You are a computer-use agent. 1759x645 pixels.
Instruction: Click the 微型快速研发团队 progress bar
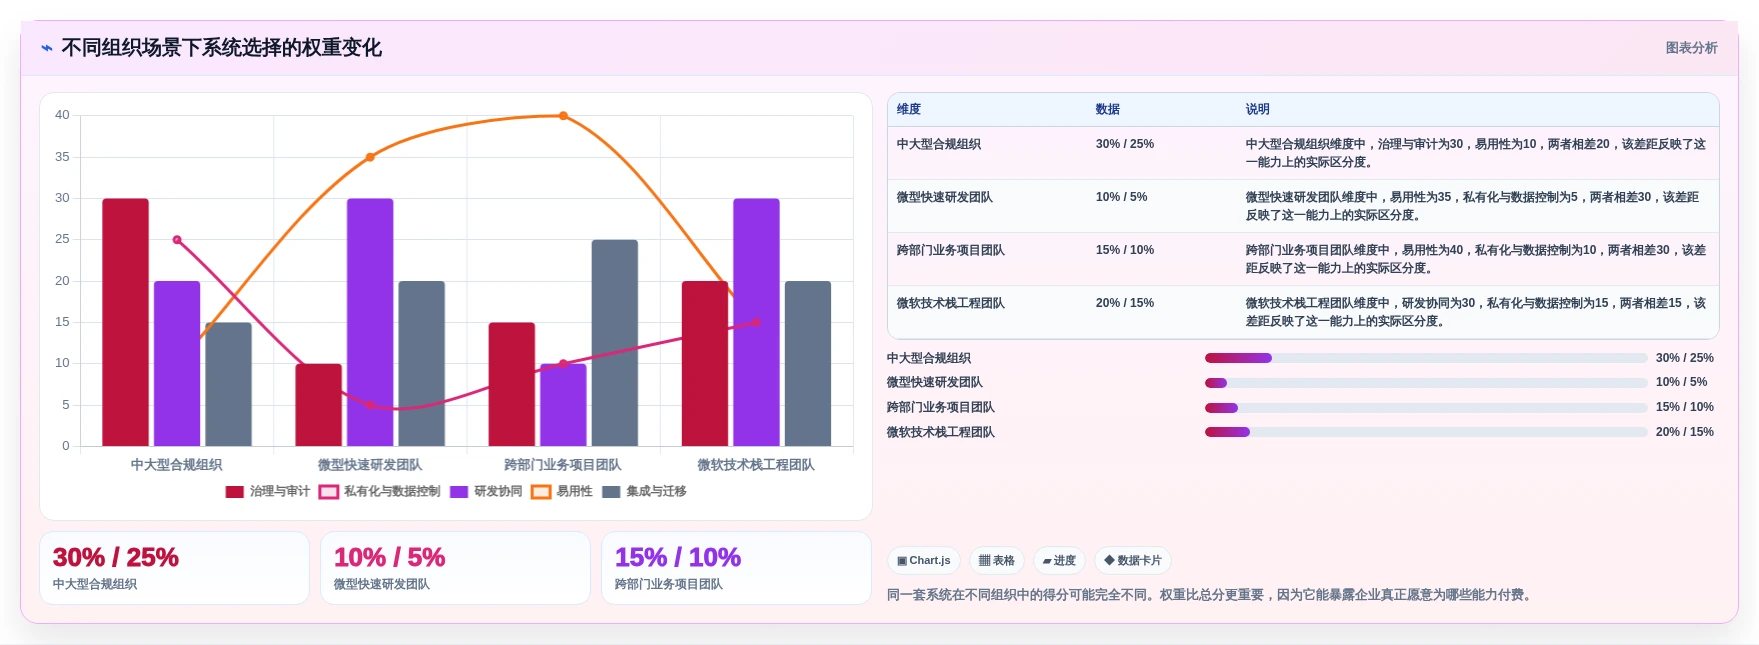pyautogui.click(x=1426, y=383)
